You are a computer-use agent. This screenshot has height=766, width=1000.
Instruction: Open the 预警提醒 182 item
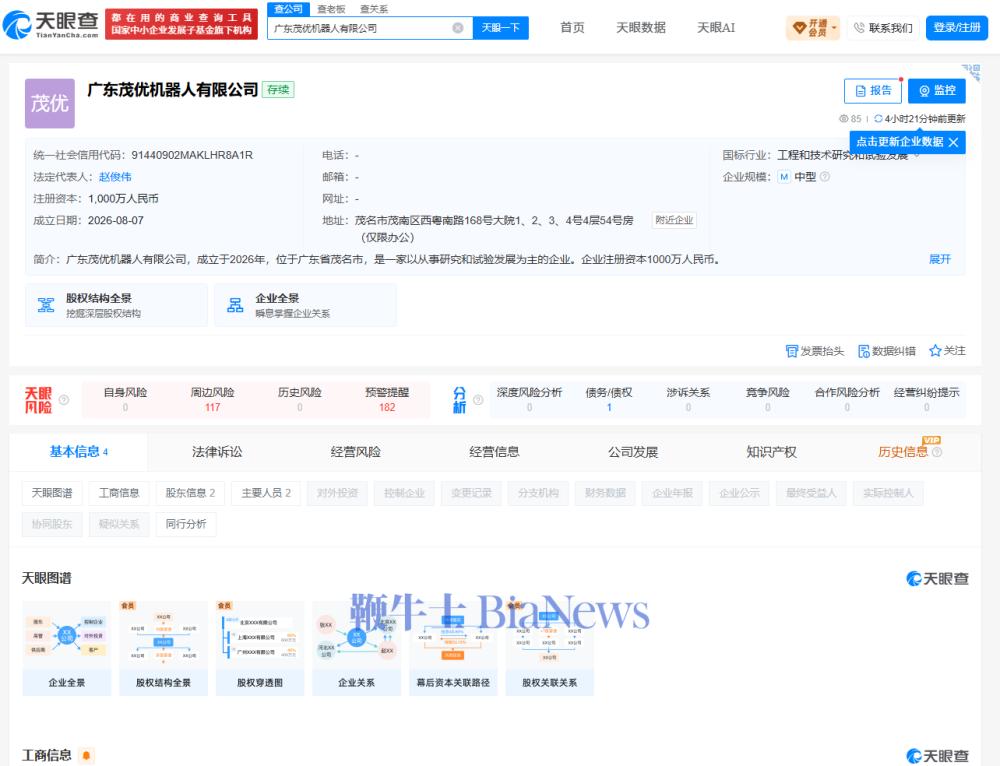point(387,399)
